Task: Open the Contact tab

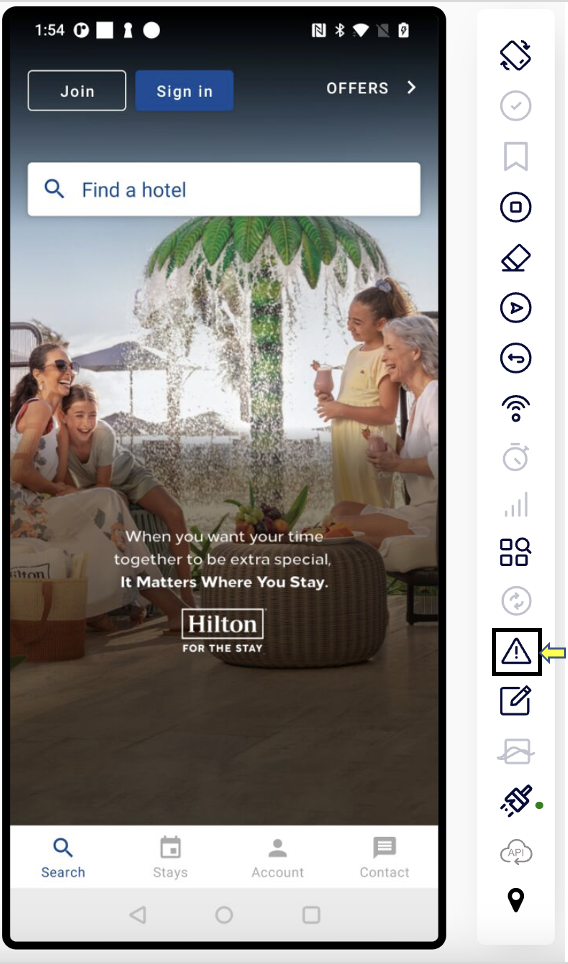Action: 384,857
